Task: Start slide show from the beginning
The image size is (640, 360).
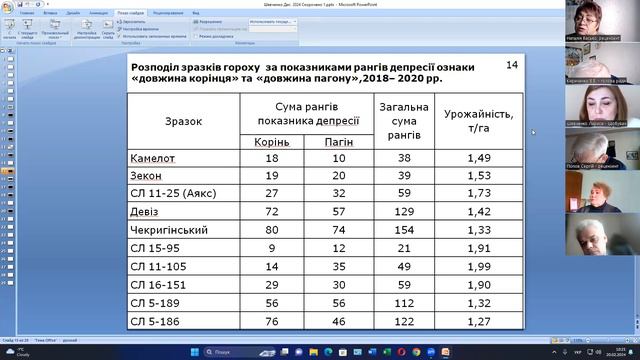Action: (9, 29)
